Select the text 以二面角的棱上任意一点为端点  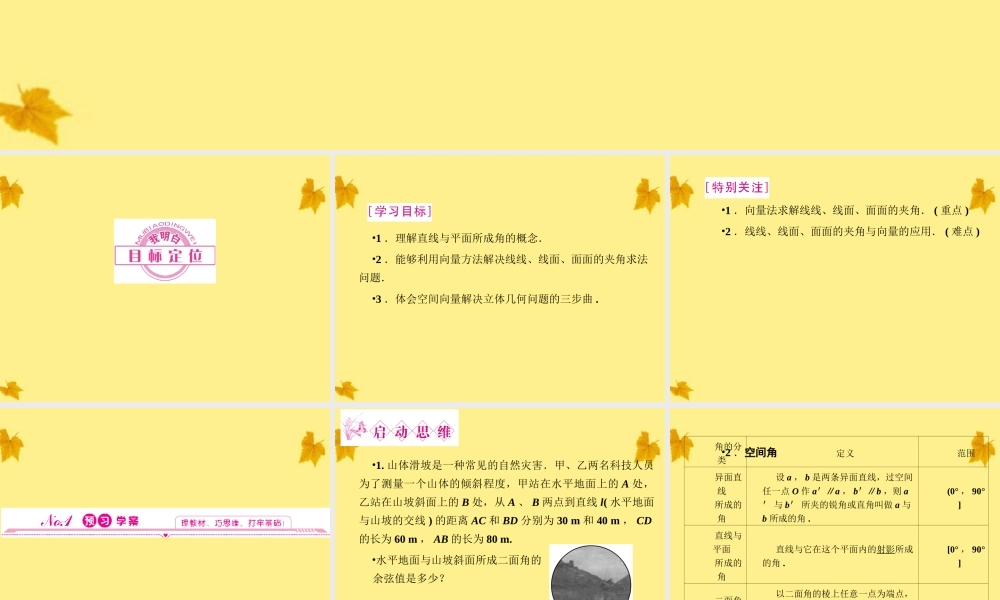[x=842, y=594]
